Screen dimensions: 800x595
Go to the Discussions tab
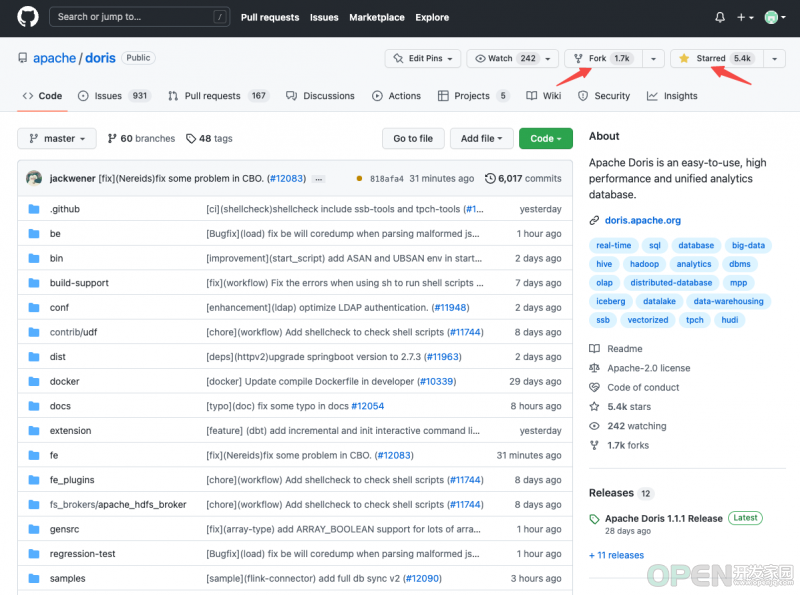[x=320, y=96]
